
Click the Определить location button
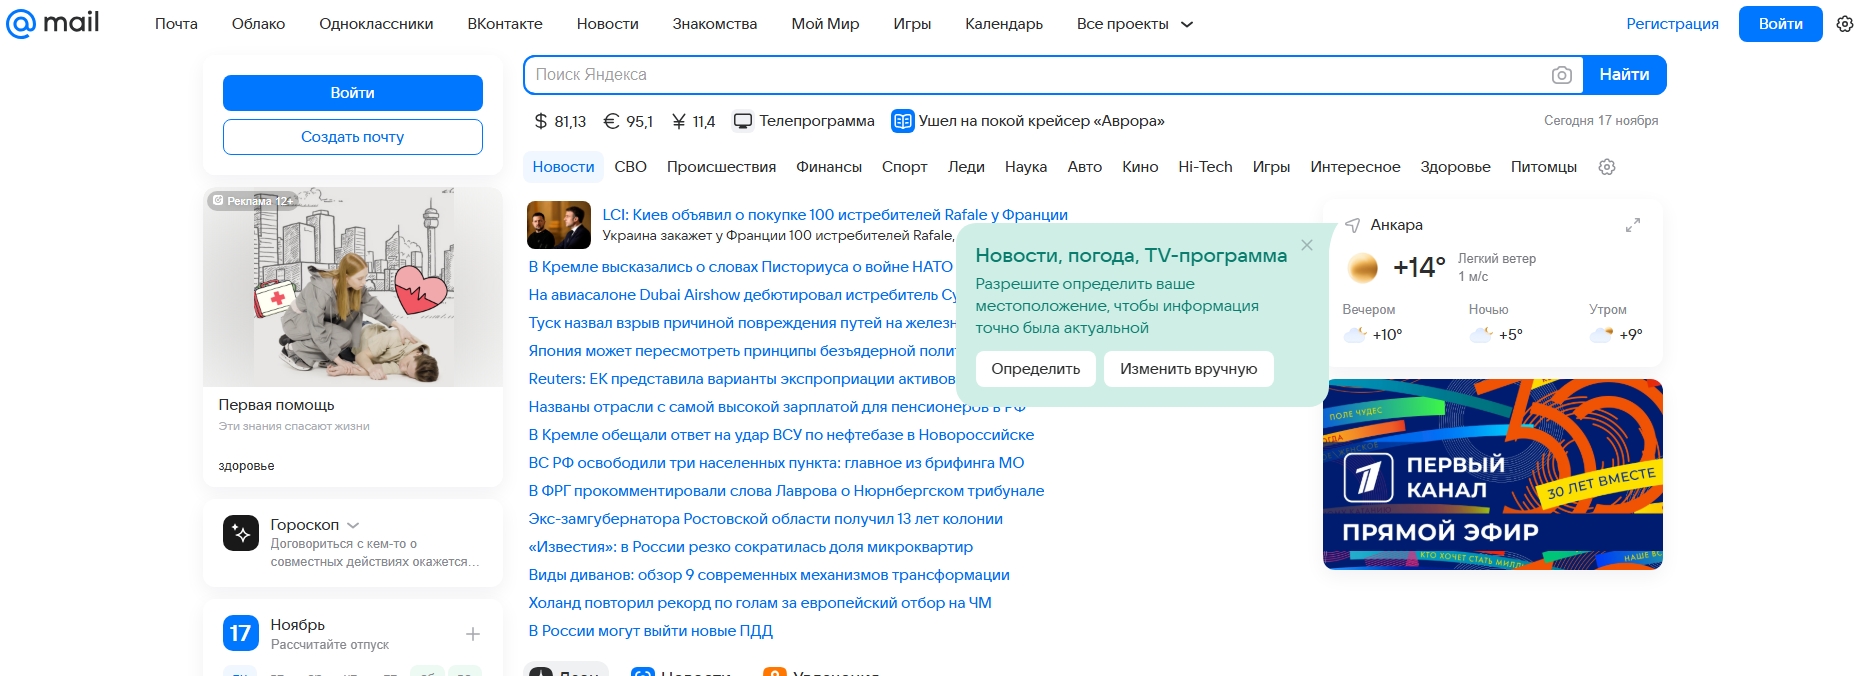(x=1035, y=369)
